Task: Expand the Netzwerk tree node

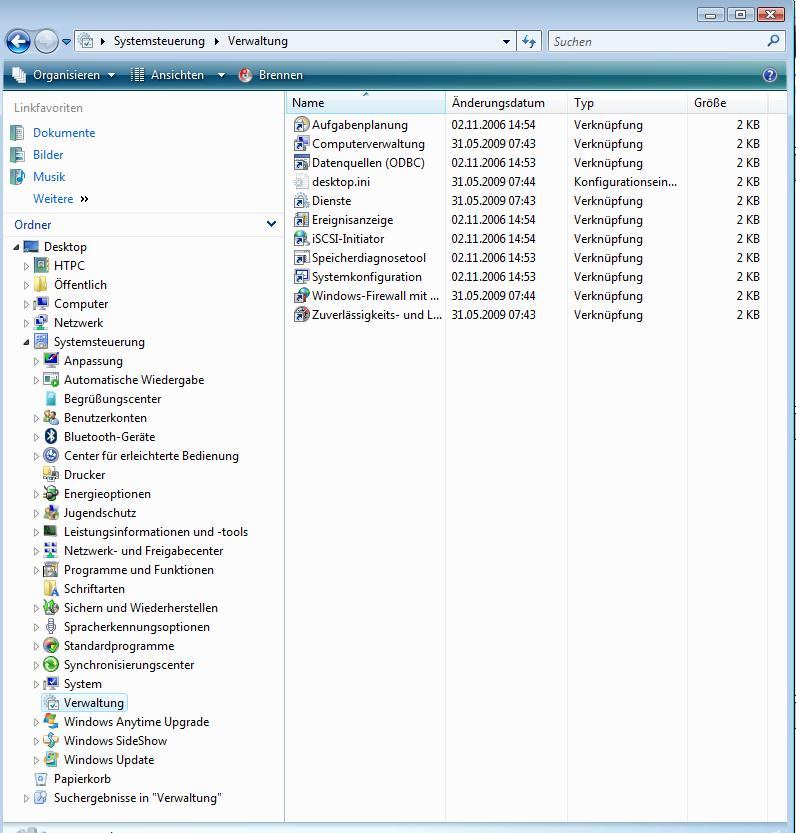Action: click(26, 323)
